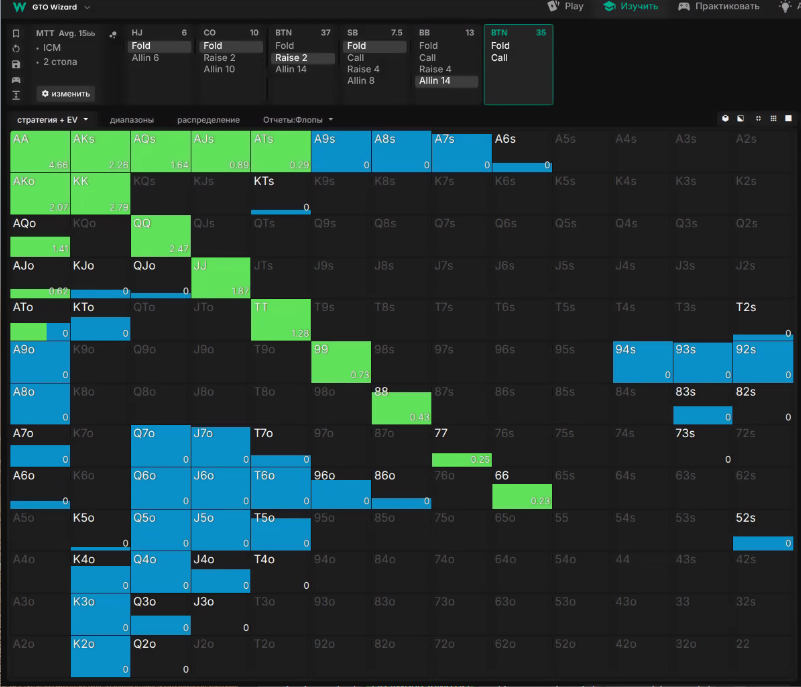Open the 'Практиковать' section in top navigation
Screen dimensions: 801x687
[x=718, y=6]
